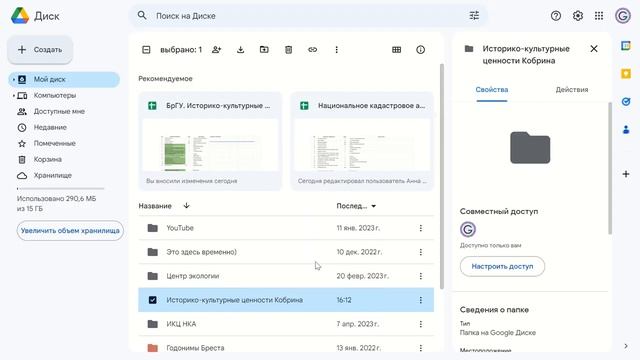Open the toolbar three-dot more actions
640x360 pixels.
pyautogui.click(x=336, y=50)
